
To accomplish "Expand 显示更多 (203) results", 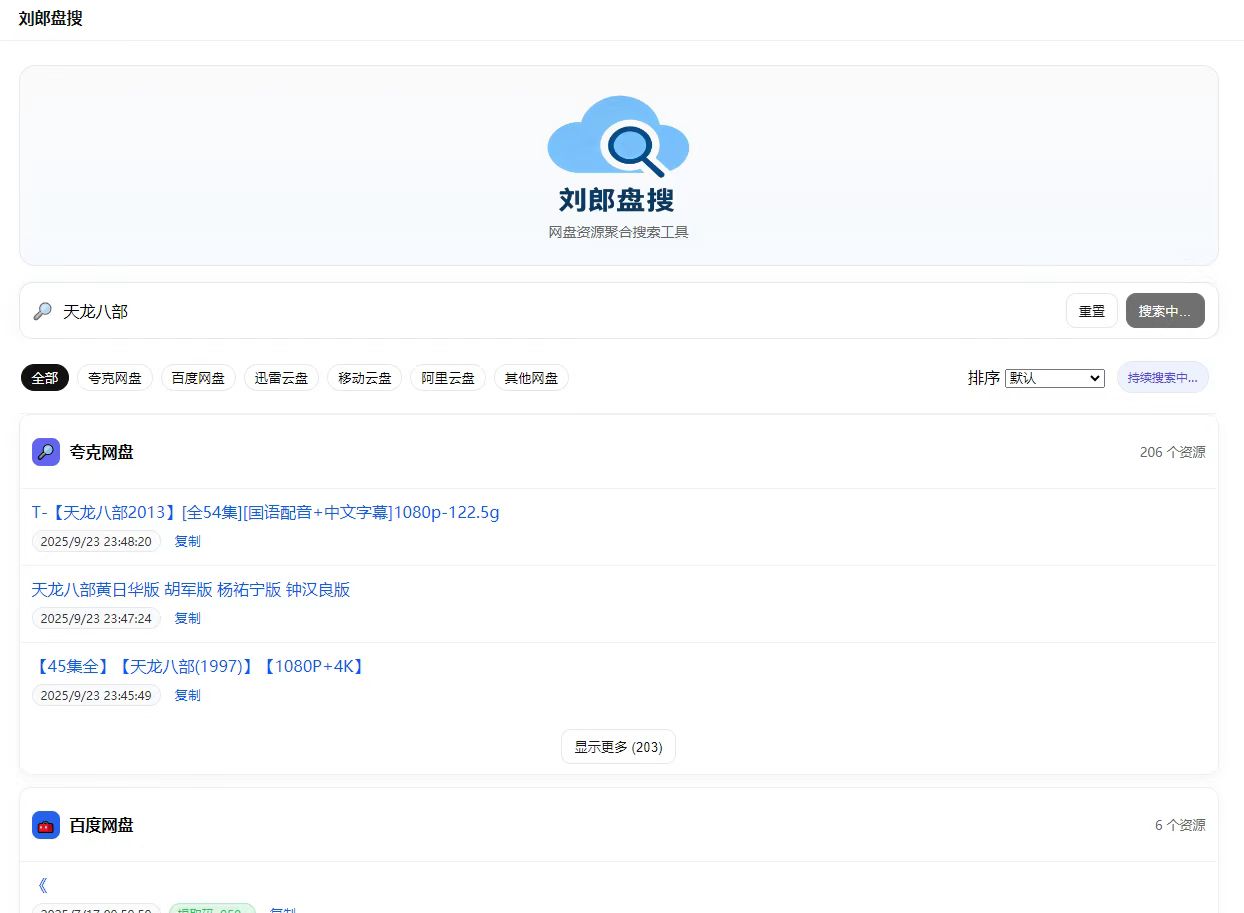I will pyautogui.click(x=618, y=747).
